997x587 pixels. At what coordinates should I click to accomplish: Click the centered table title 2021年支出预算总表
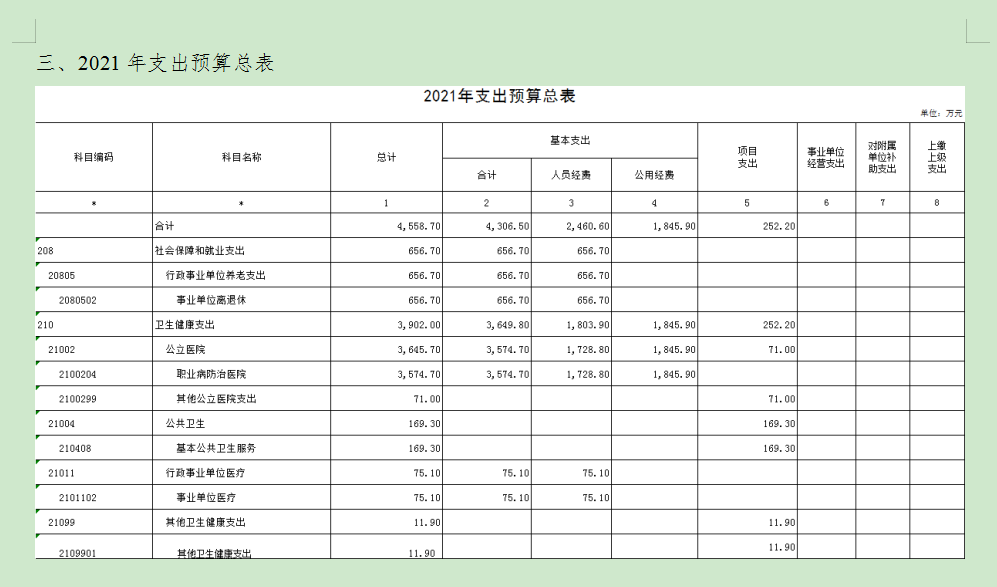[x=499, y=97]
